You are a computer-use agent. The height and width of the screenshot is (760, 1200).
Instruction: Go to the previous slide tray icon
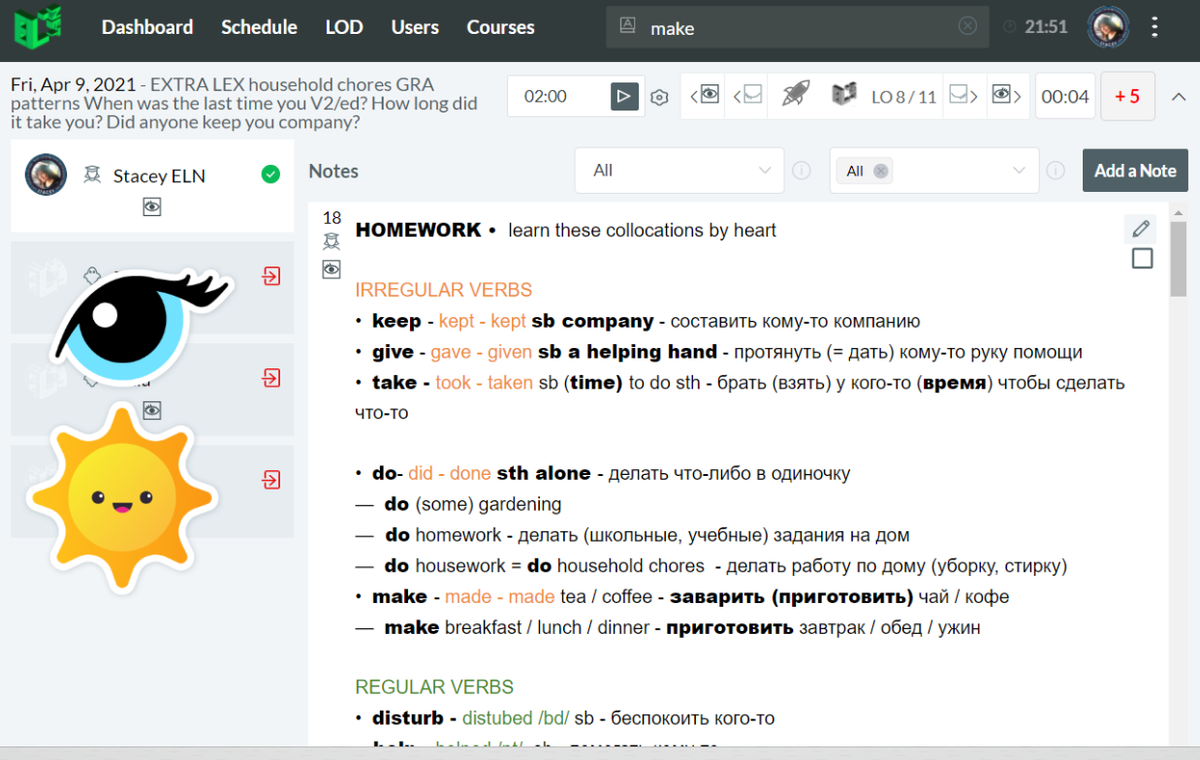(x=748, y=95)
